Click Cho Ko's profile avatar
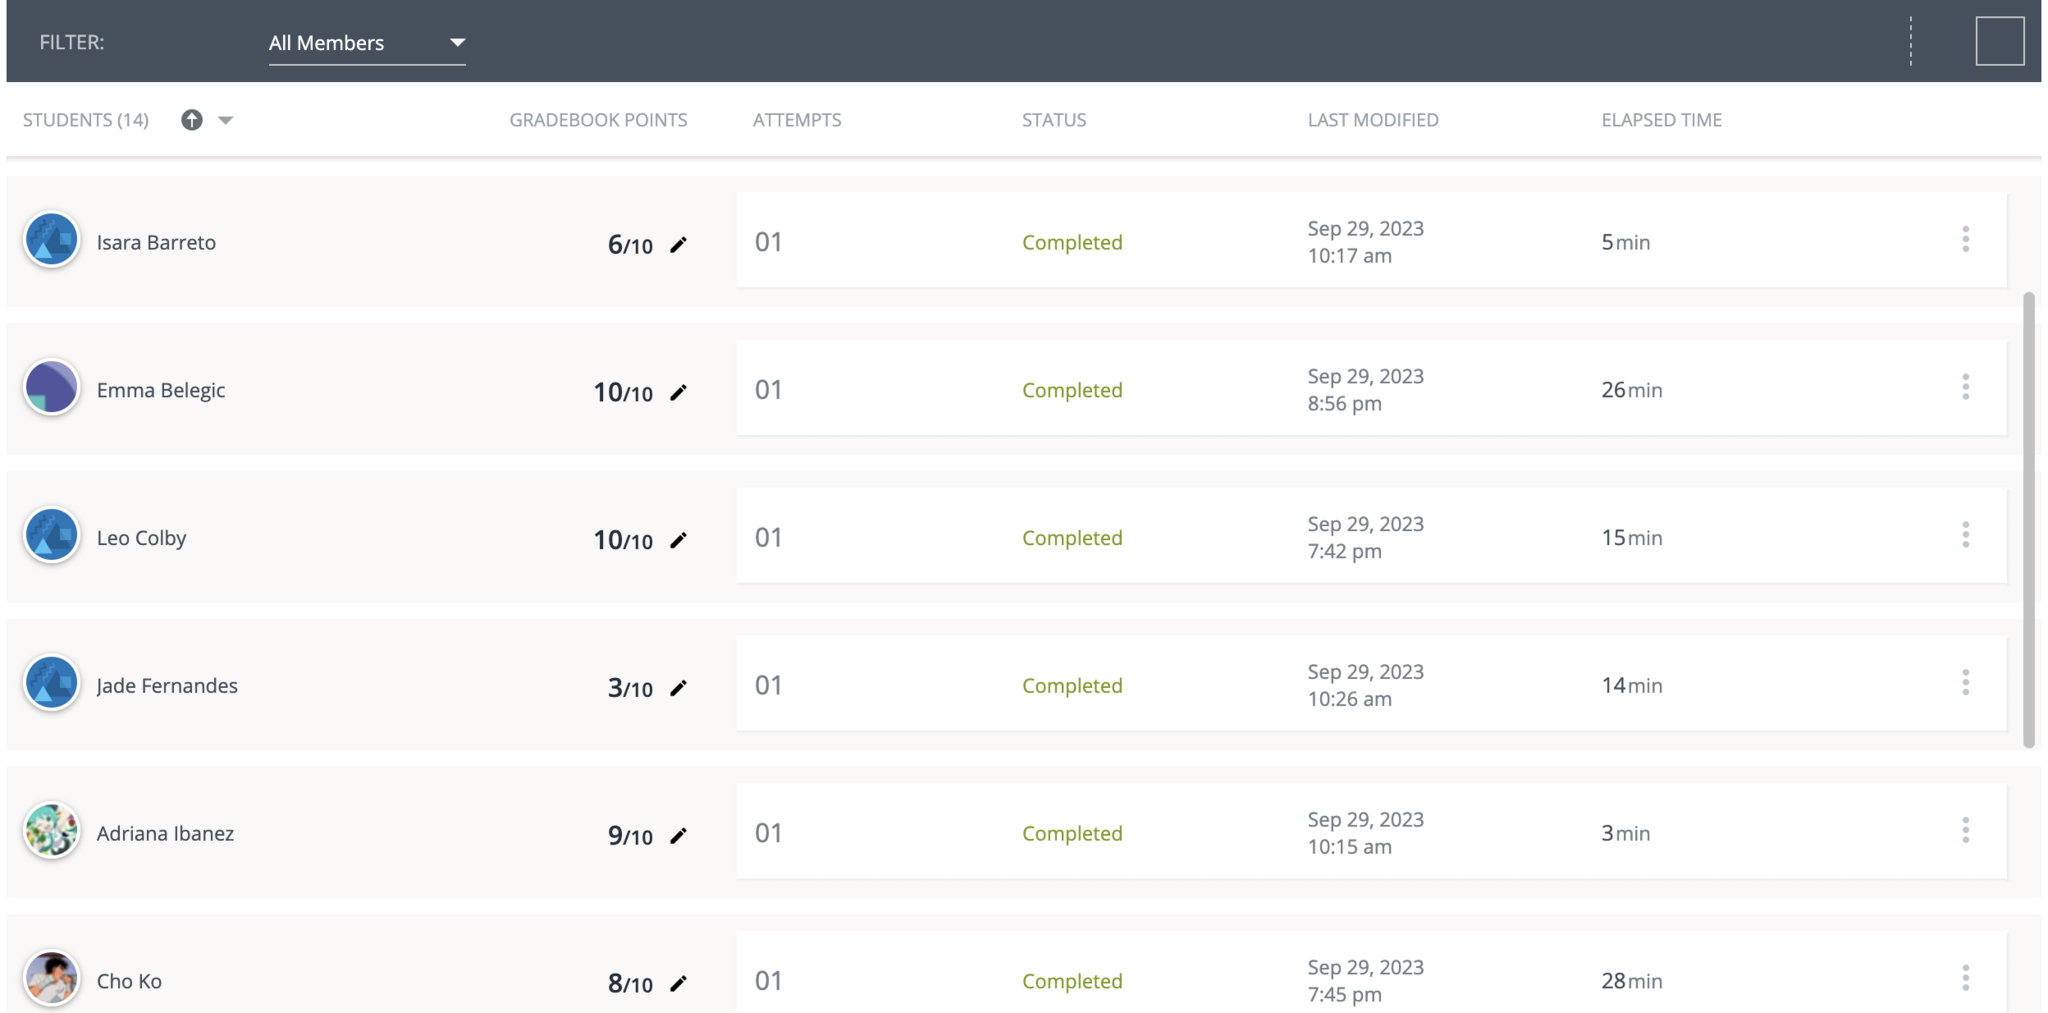The width and height of the screenshot is (2048, 1013). [51, 978]
